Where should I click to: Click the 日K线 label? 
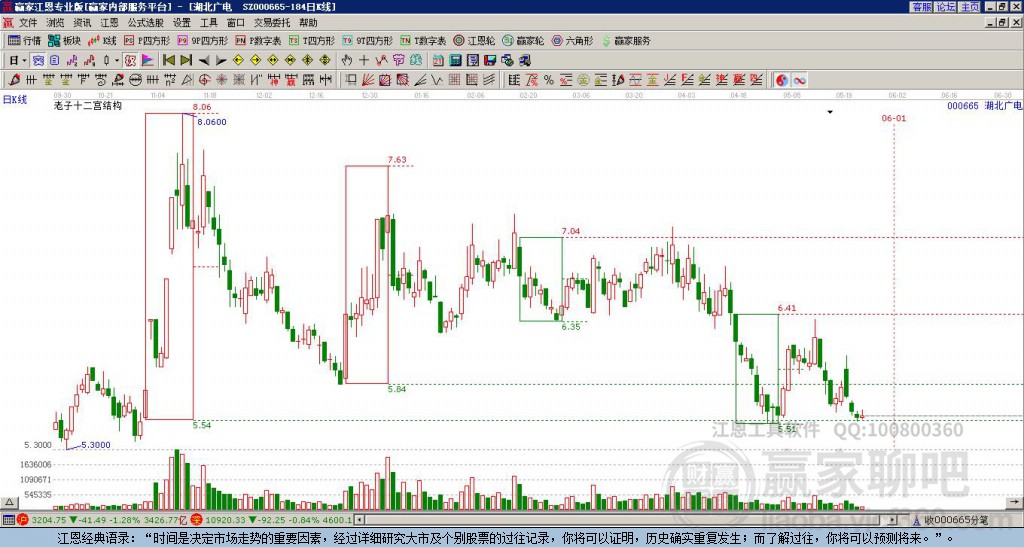pyautogui.click(x=15, y=100)
